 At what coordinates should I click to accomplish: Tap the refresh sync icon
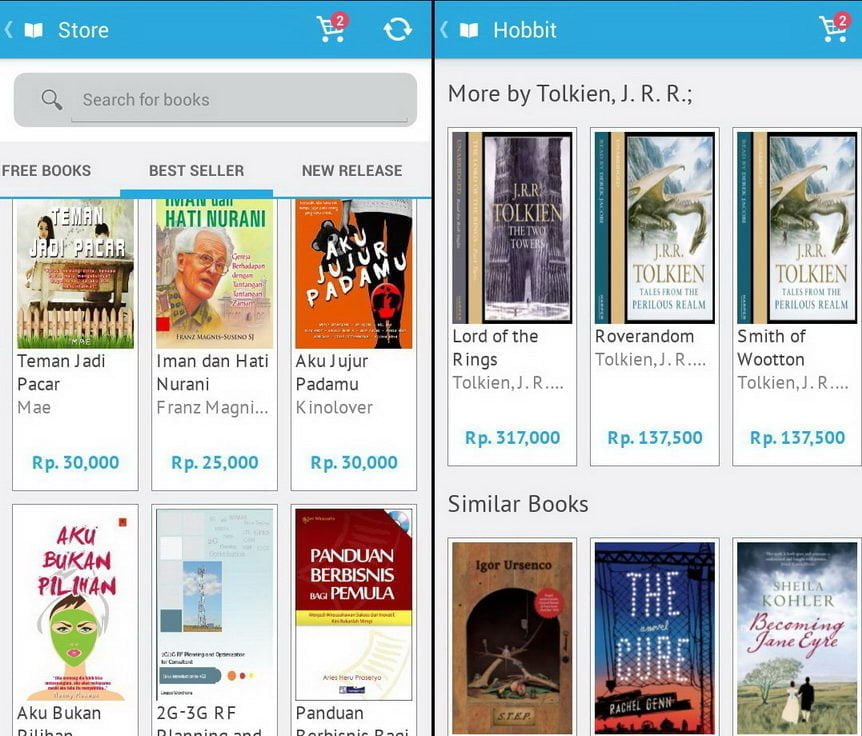pyautogui.click(x=397, y=30)
